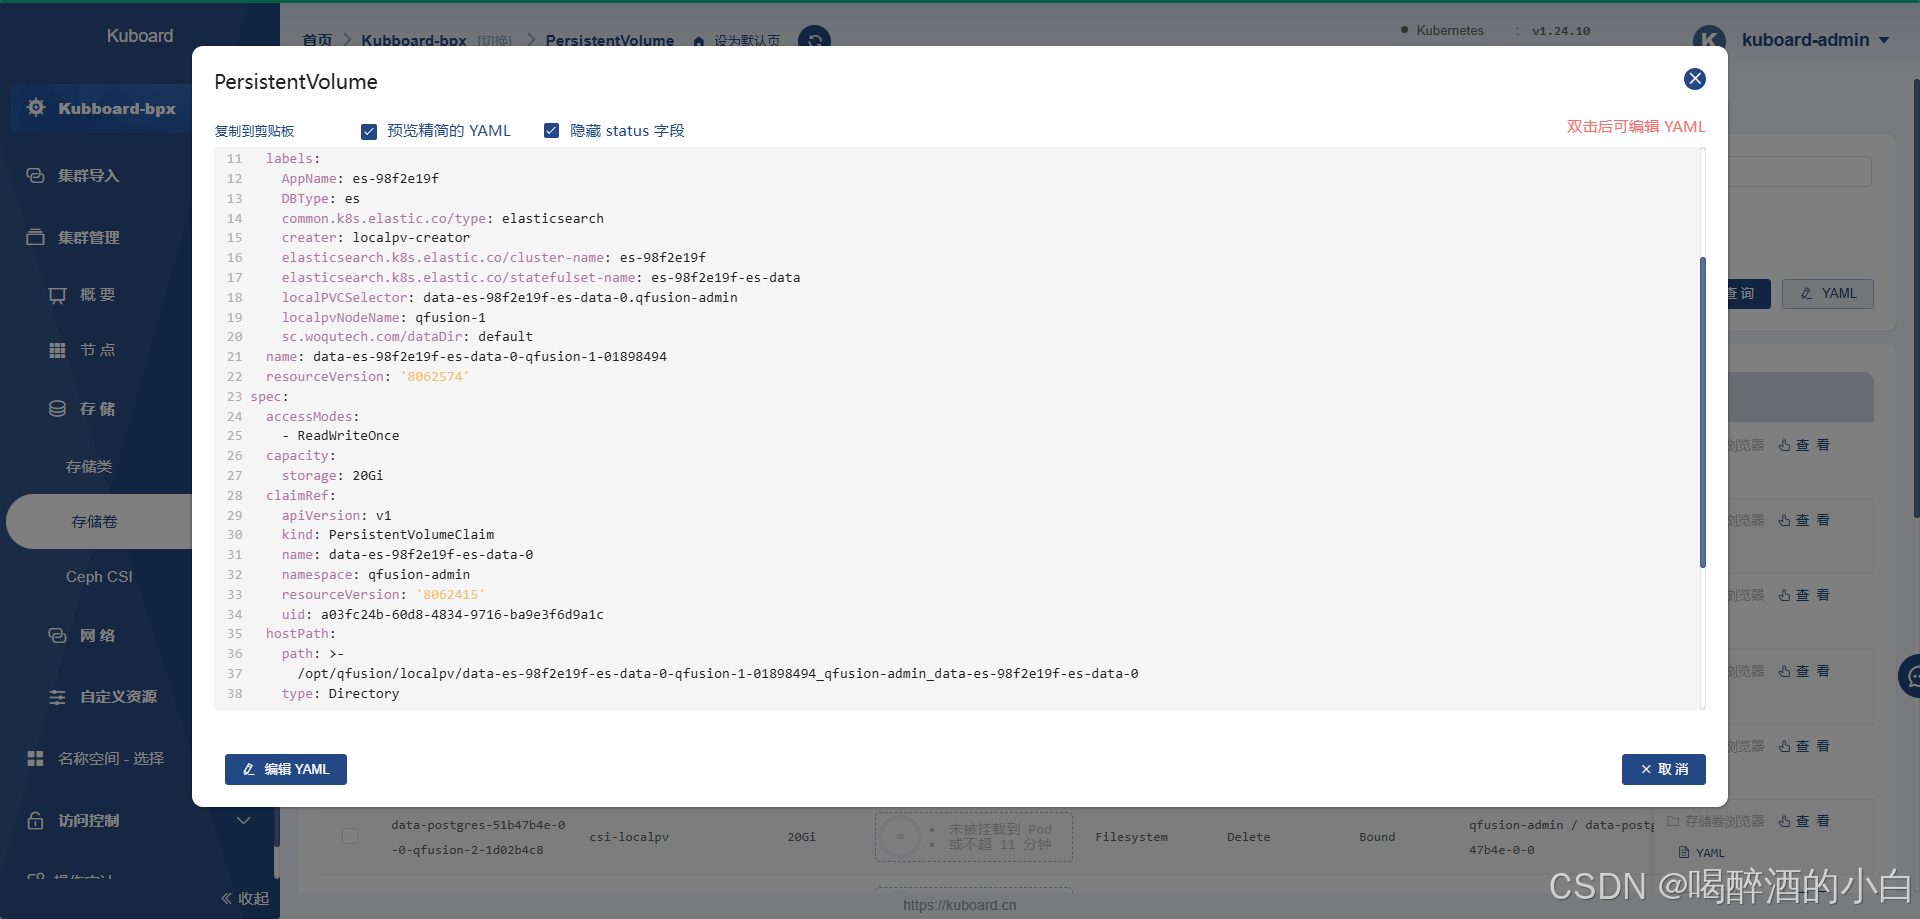The image size is (1920, 919).
Task: Click 复制到剪贴板 link
Action: click(254, 131)
